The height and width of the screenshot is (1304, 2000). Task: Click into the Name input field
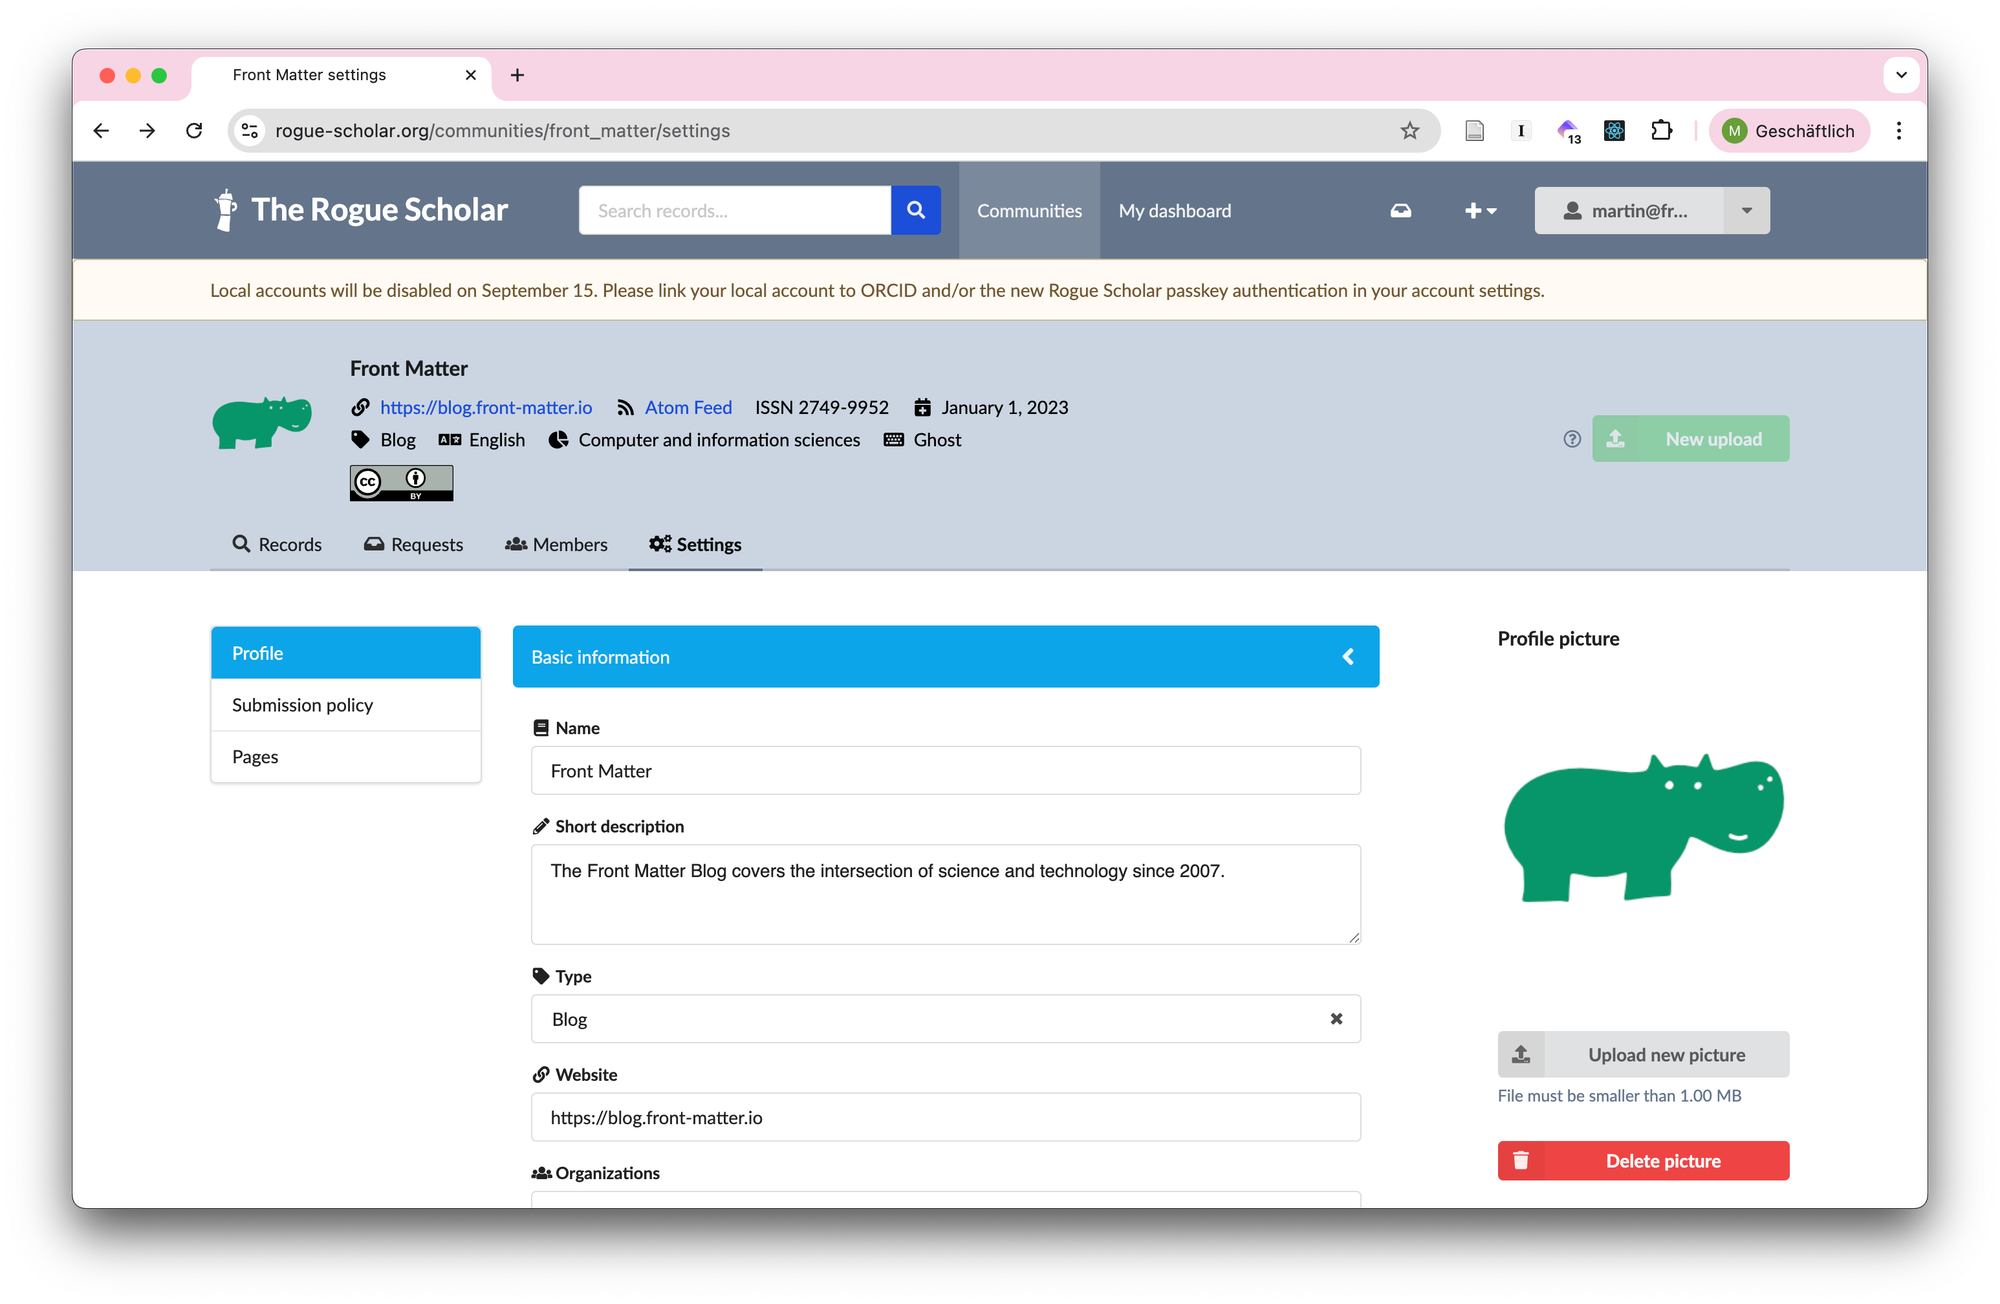[x=945, y=771]
